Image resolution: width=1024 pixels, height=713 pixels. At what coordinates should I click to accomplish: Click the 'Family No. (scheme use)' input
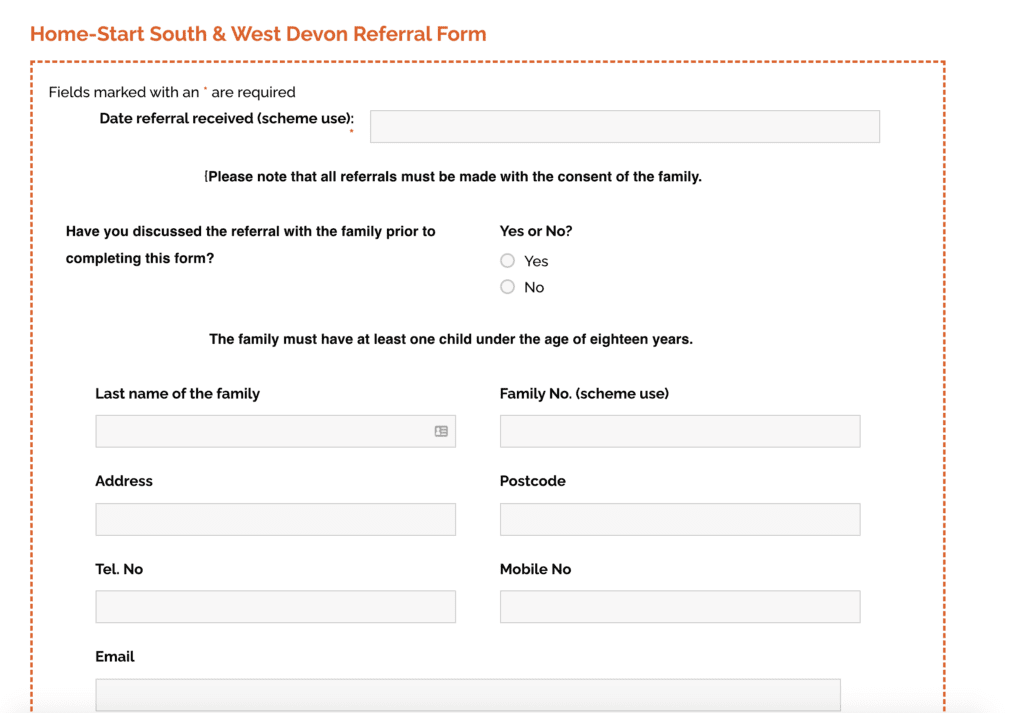pyautogui.click(x=679, y=431)
